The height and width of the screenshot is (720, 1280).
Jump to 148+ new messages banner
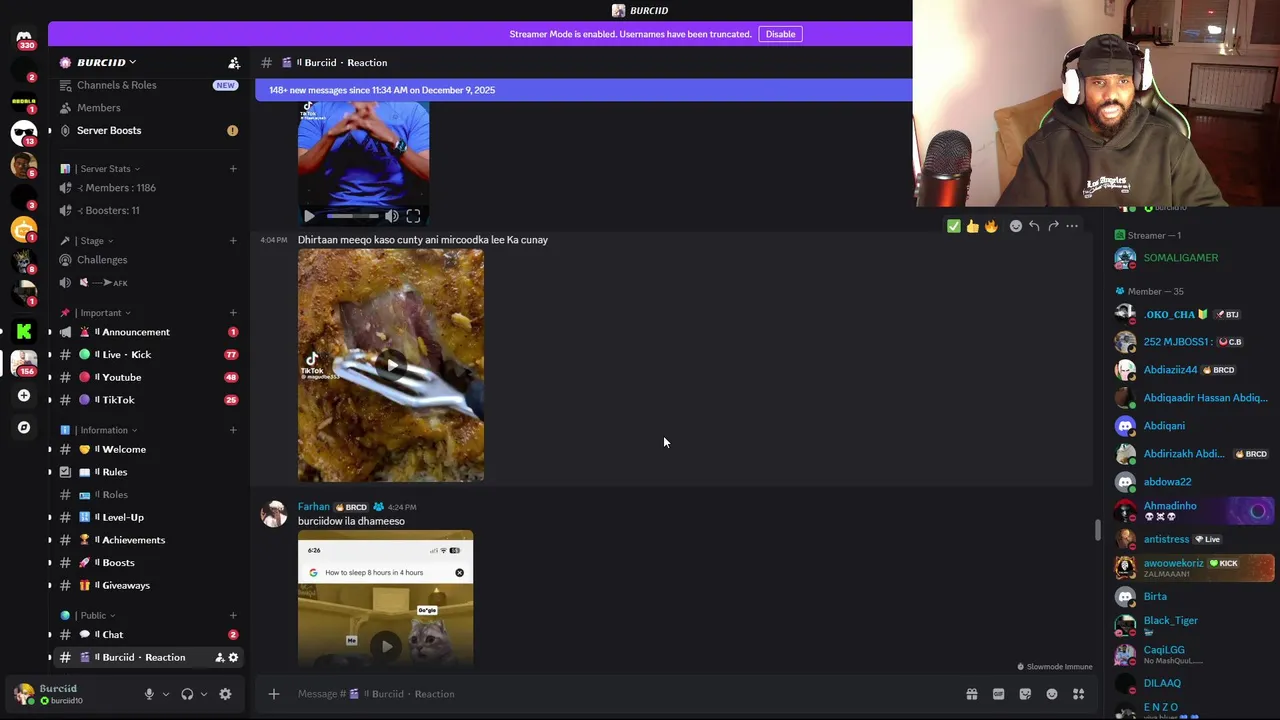click(584, 90)
